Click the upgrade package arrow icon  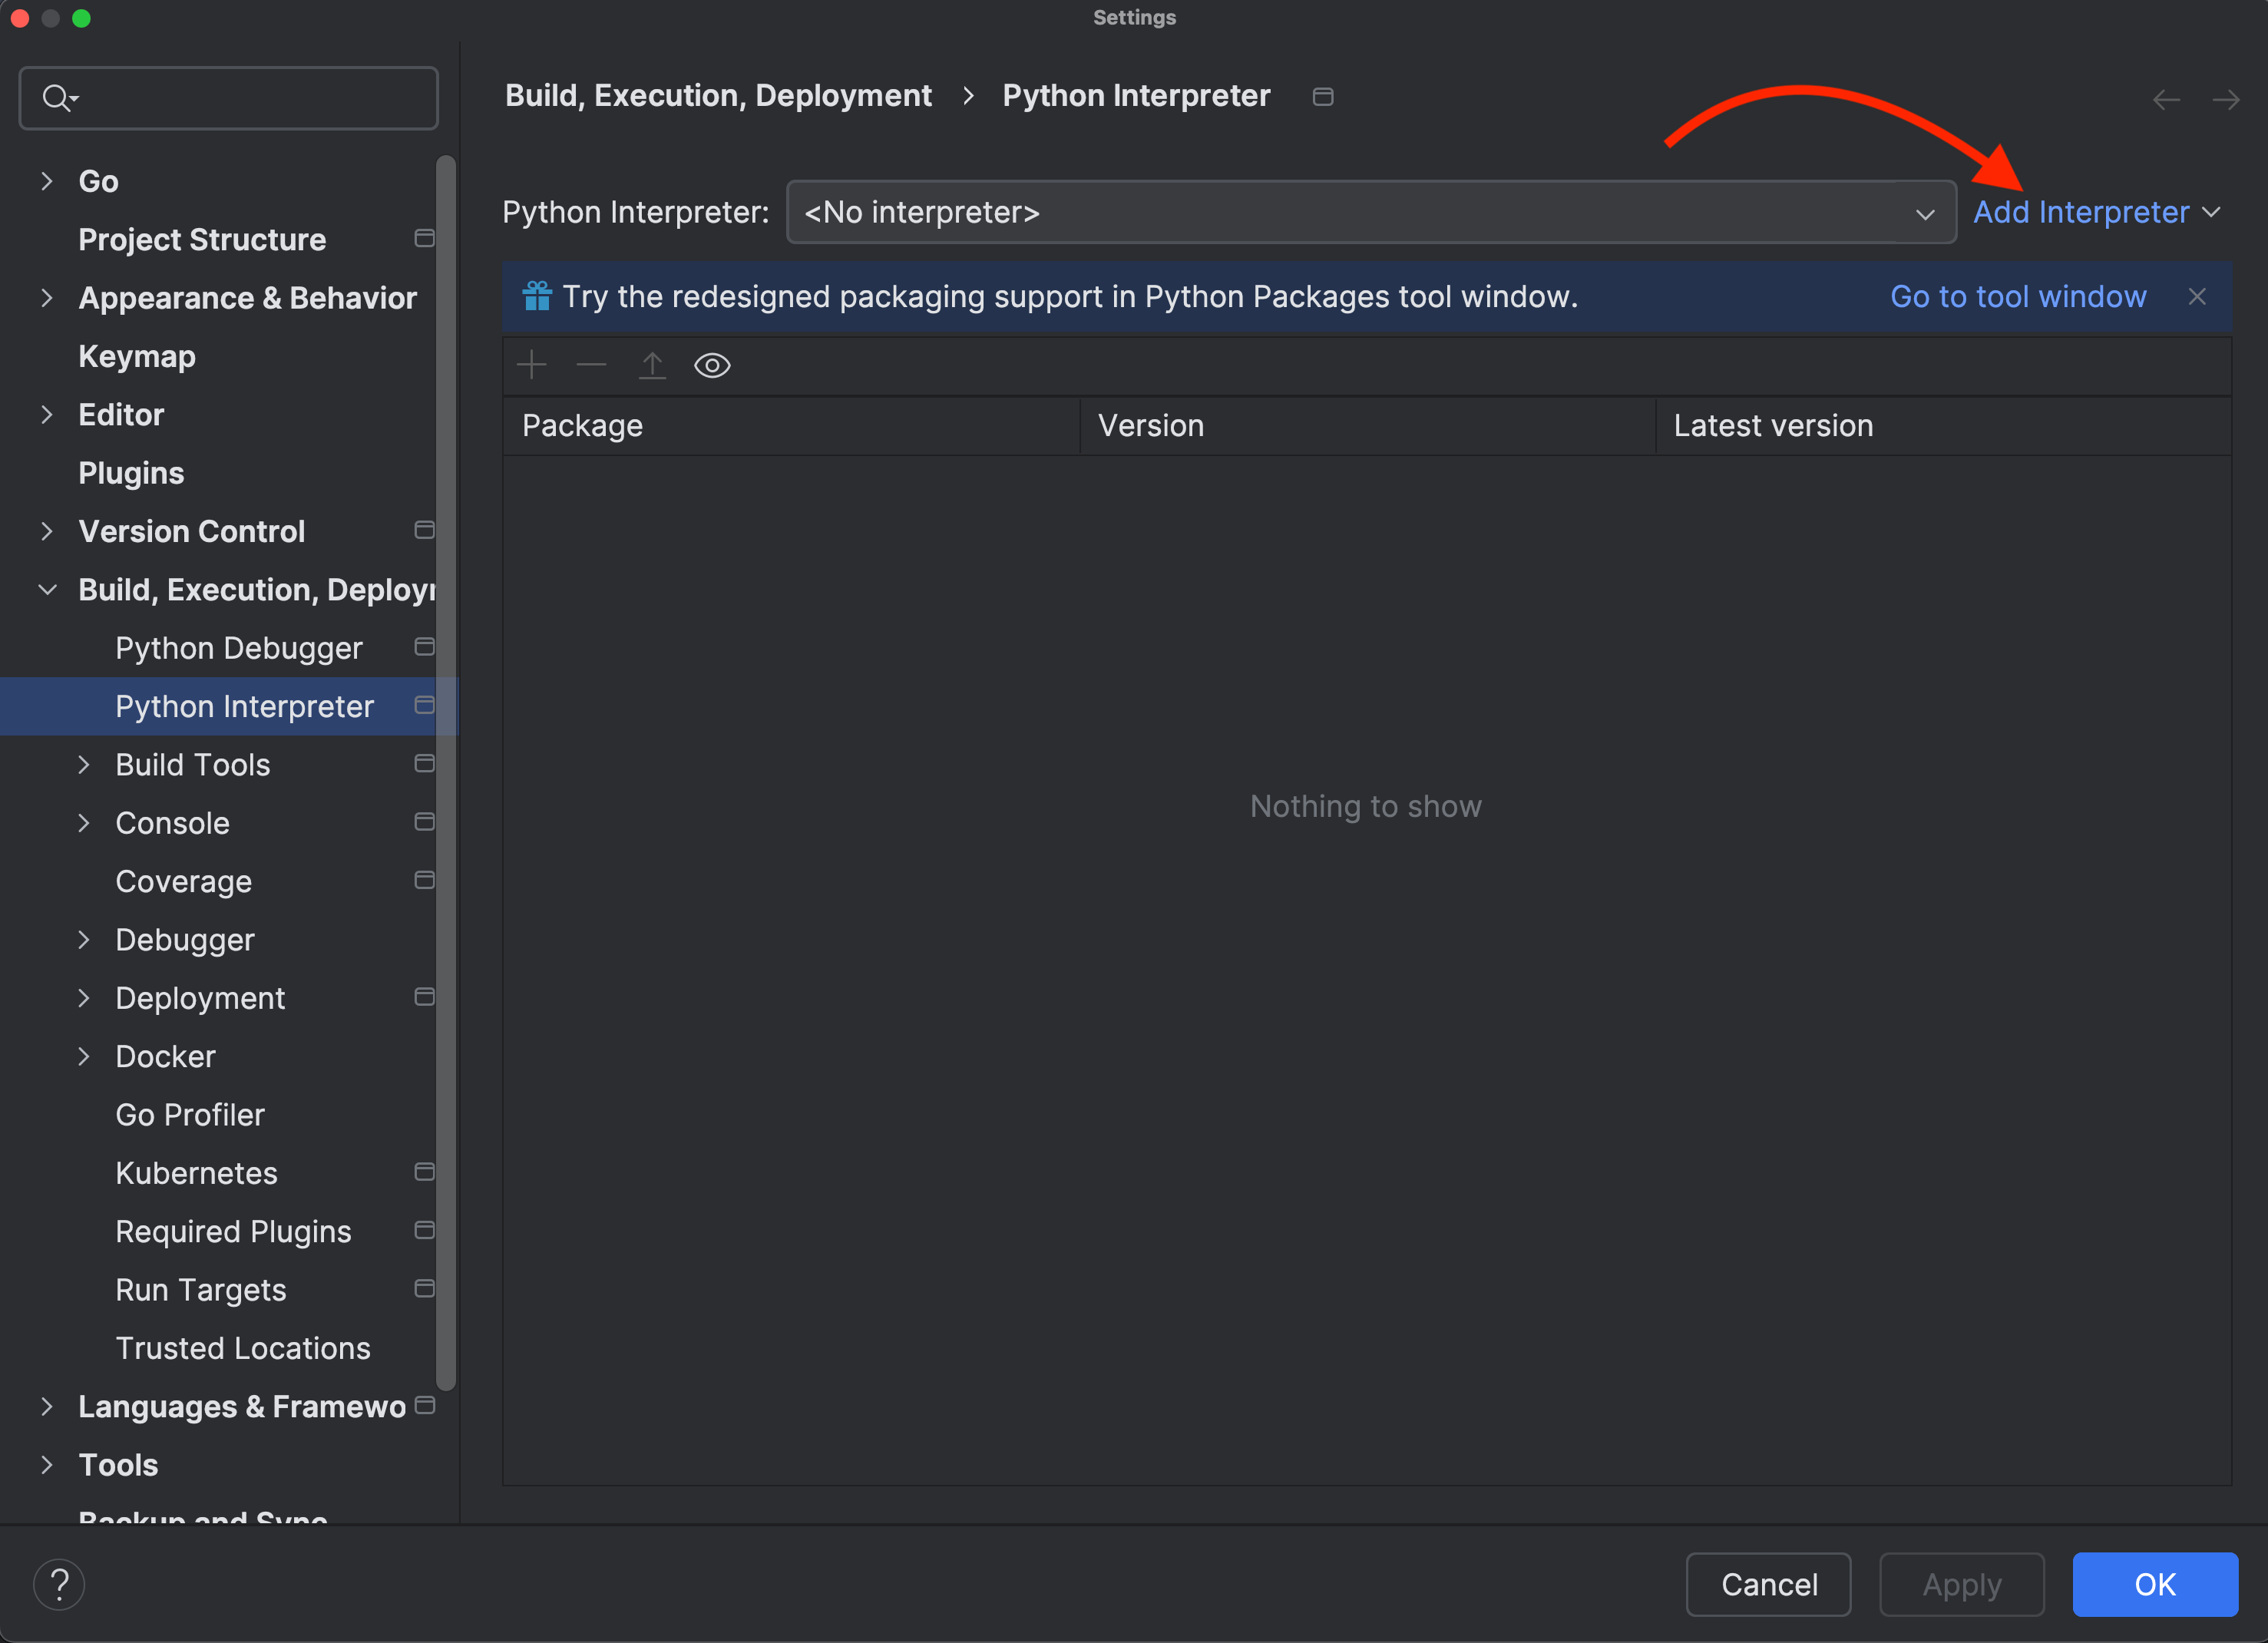[652, 365]
